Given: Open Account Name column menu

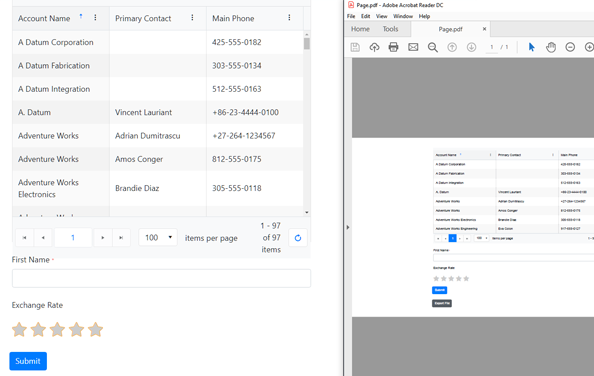Looking at the screenshot, I should (95, 18).
